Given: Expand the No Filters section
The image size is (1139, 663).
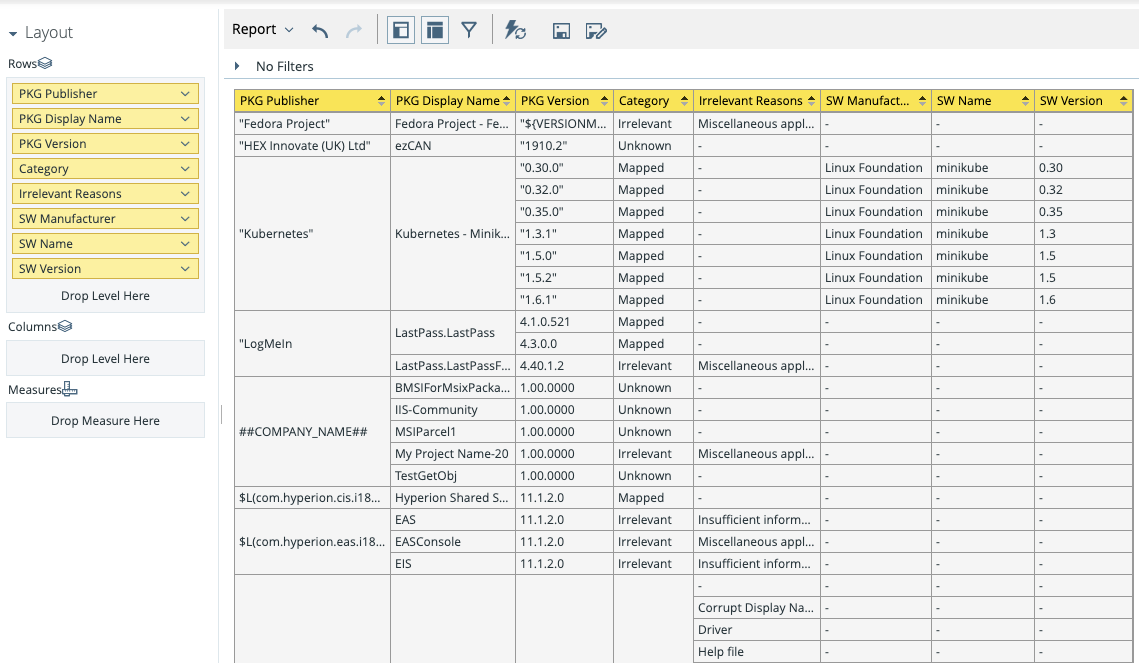Looking at the screenshot, I should click(x=237, y=66).
